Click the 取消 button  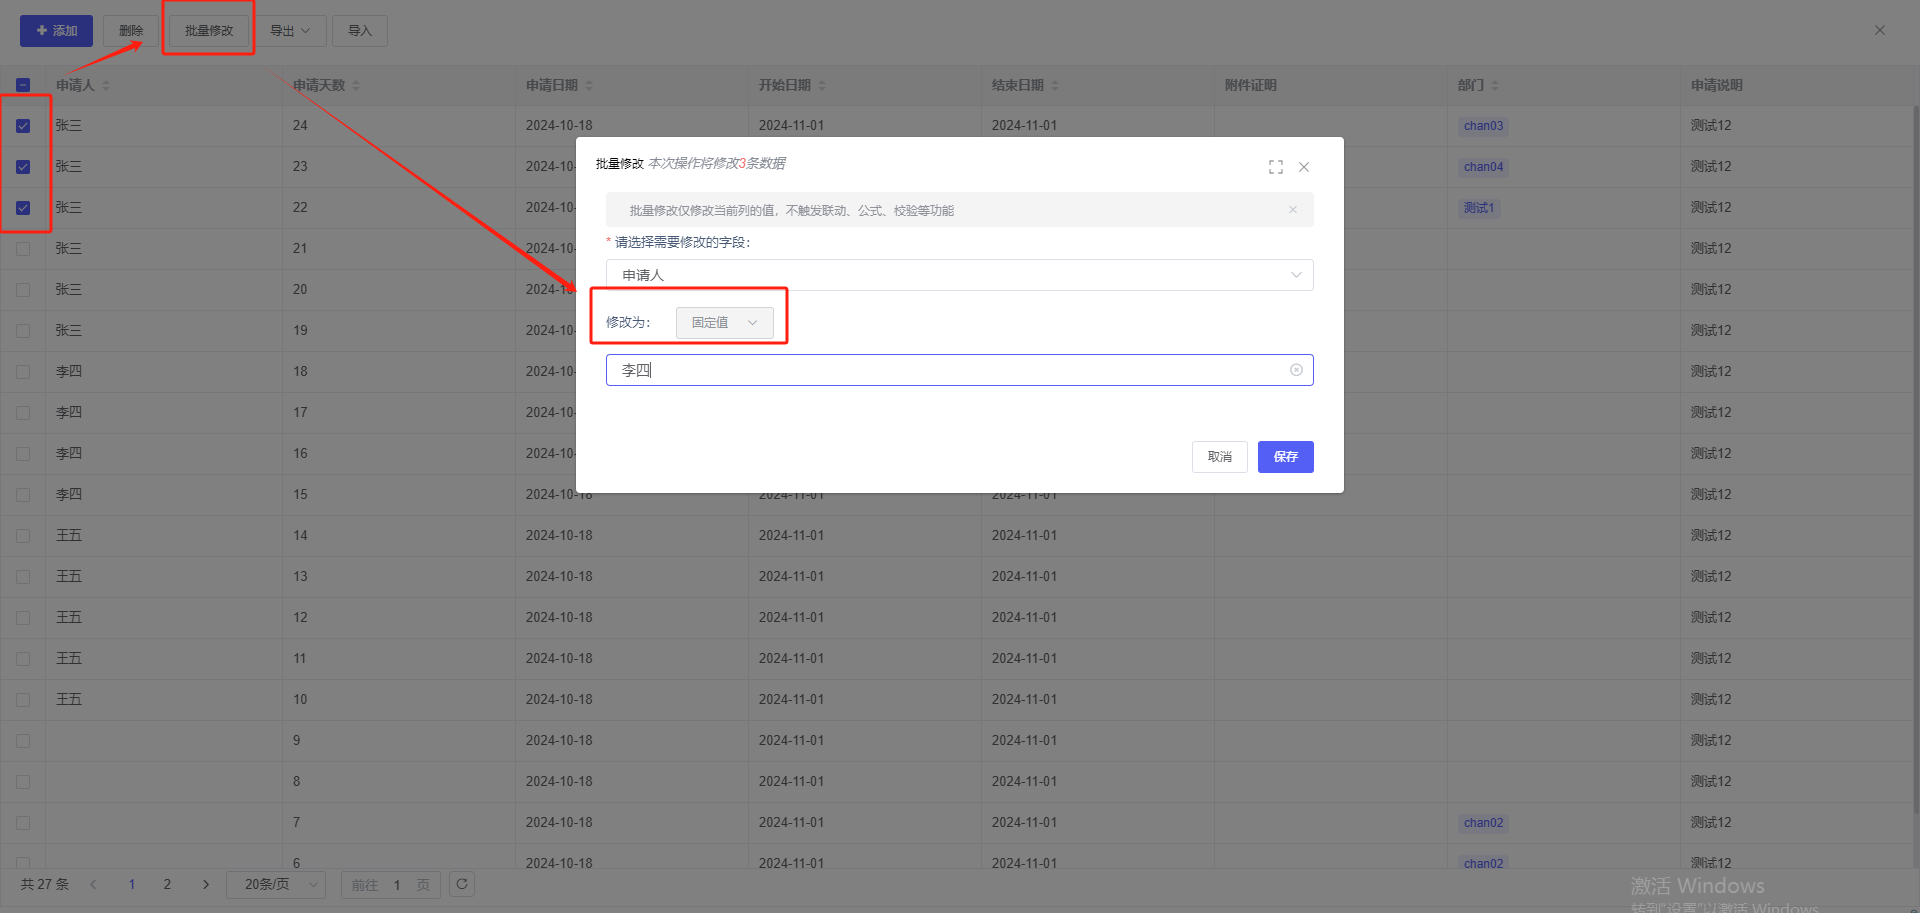pyautogui.click(x=1219, y=457)
